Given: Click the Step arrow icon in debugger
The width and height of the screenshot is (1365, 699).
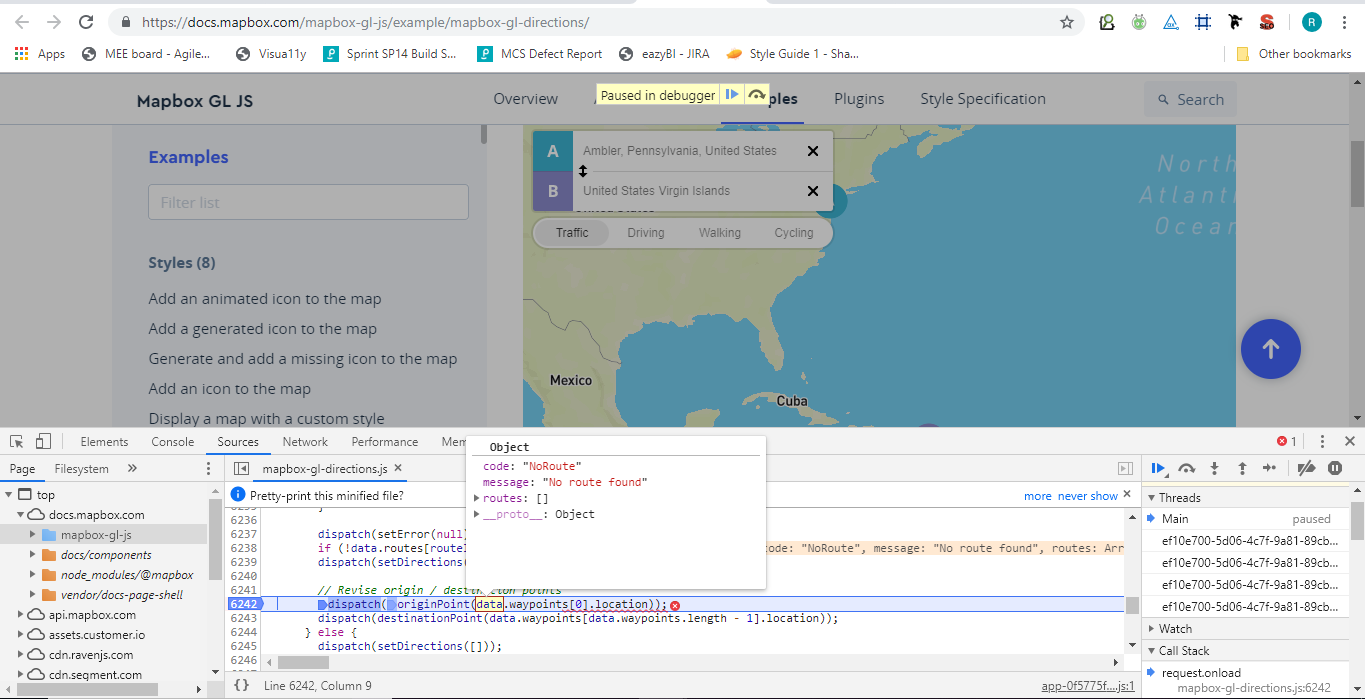Looking at the screenshot, I should click(x=1269, y=468).
